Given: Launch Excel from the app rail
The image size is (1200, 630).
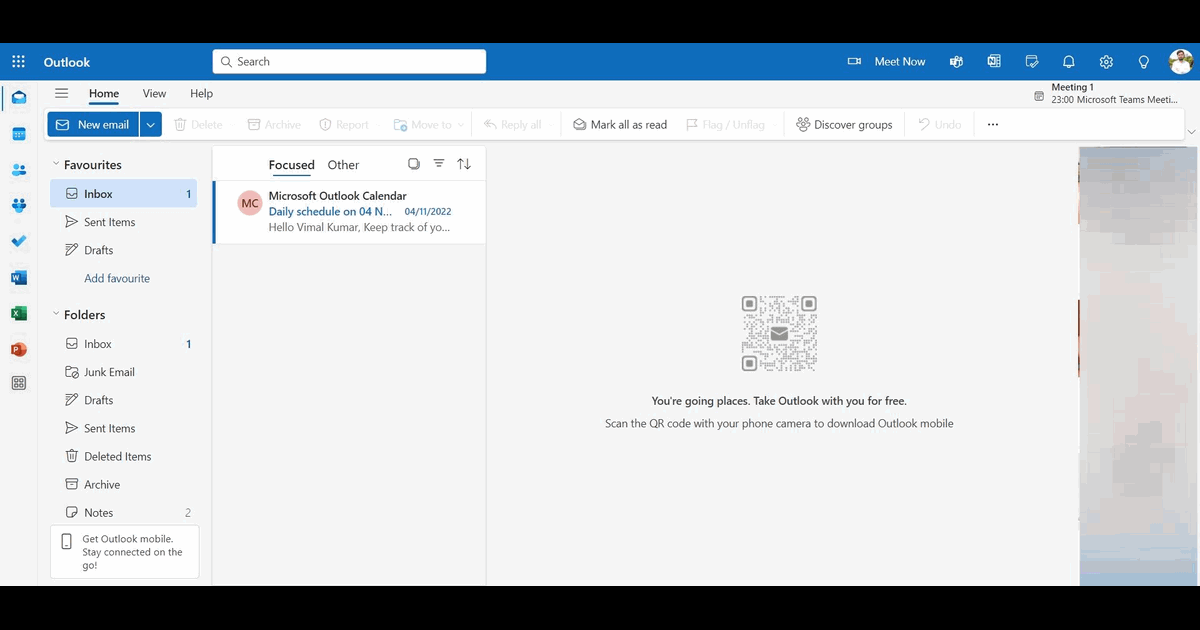Looking at the screenshot, I should [19, 314].
